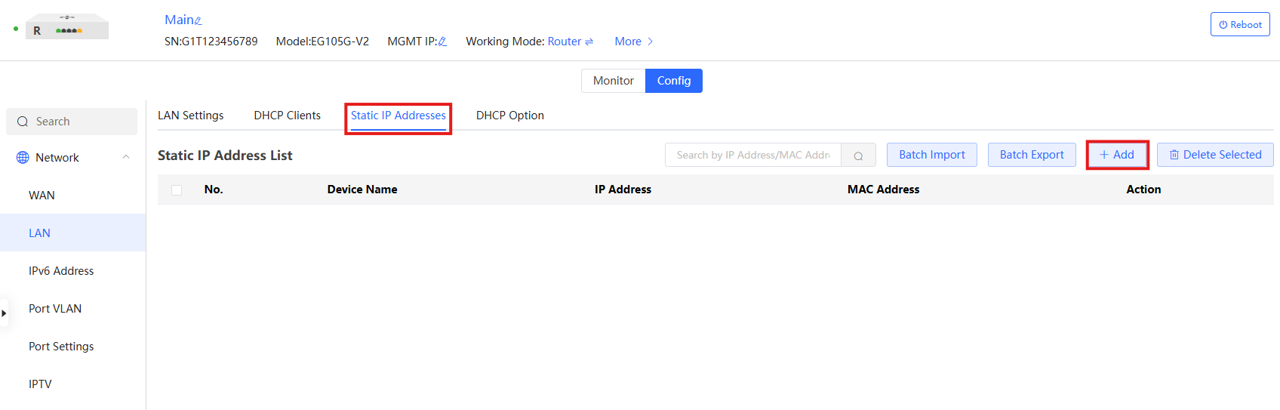
Task: Open the DHCP Clients tab
Action: pos(287,116)
